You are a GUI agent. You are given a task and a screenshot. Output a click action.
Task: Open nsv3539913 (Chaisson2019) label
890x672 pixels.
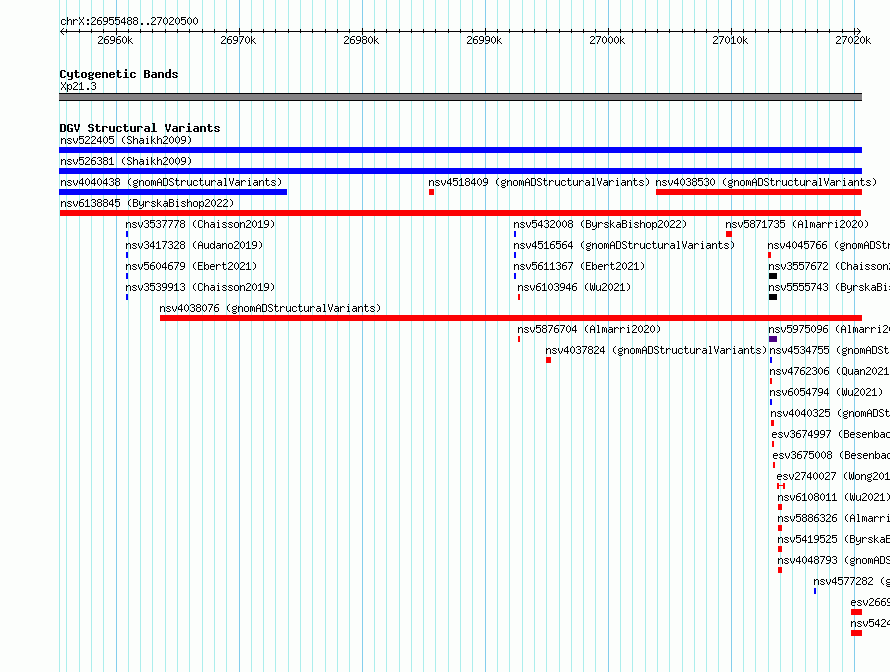(x=200, y=287)
